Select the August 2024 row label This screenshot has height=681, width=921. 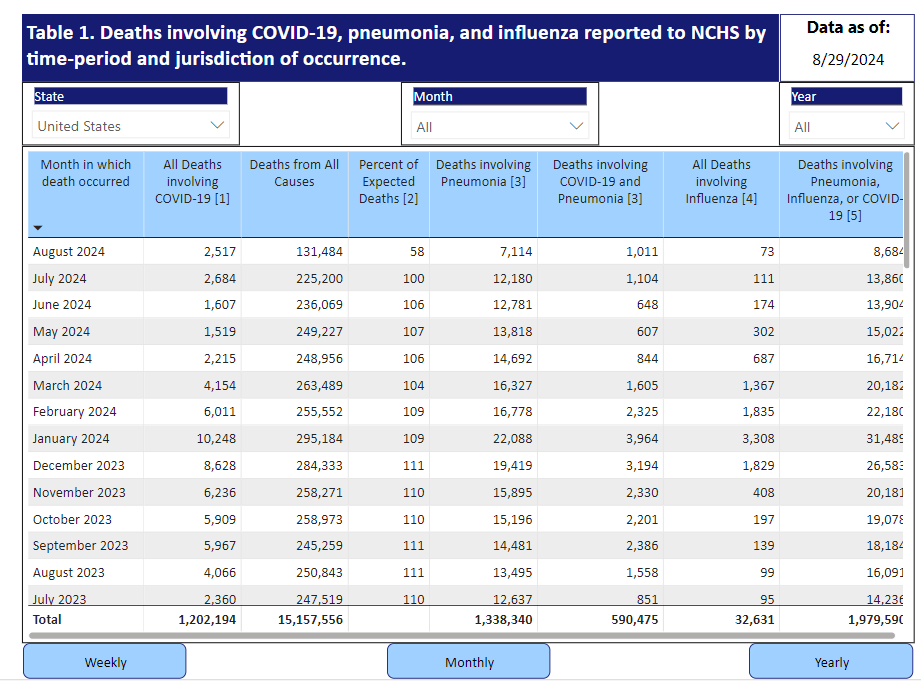click(x=69, y=251)
